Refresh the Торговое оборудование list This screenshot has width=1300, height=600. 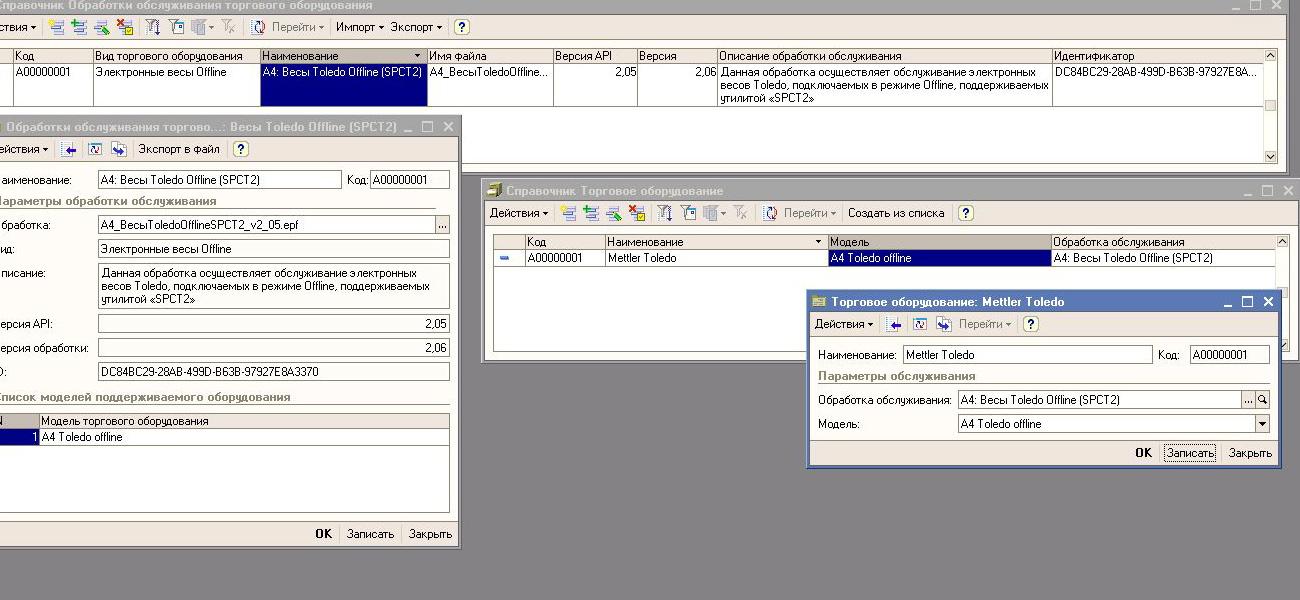pos(770,213)
